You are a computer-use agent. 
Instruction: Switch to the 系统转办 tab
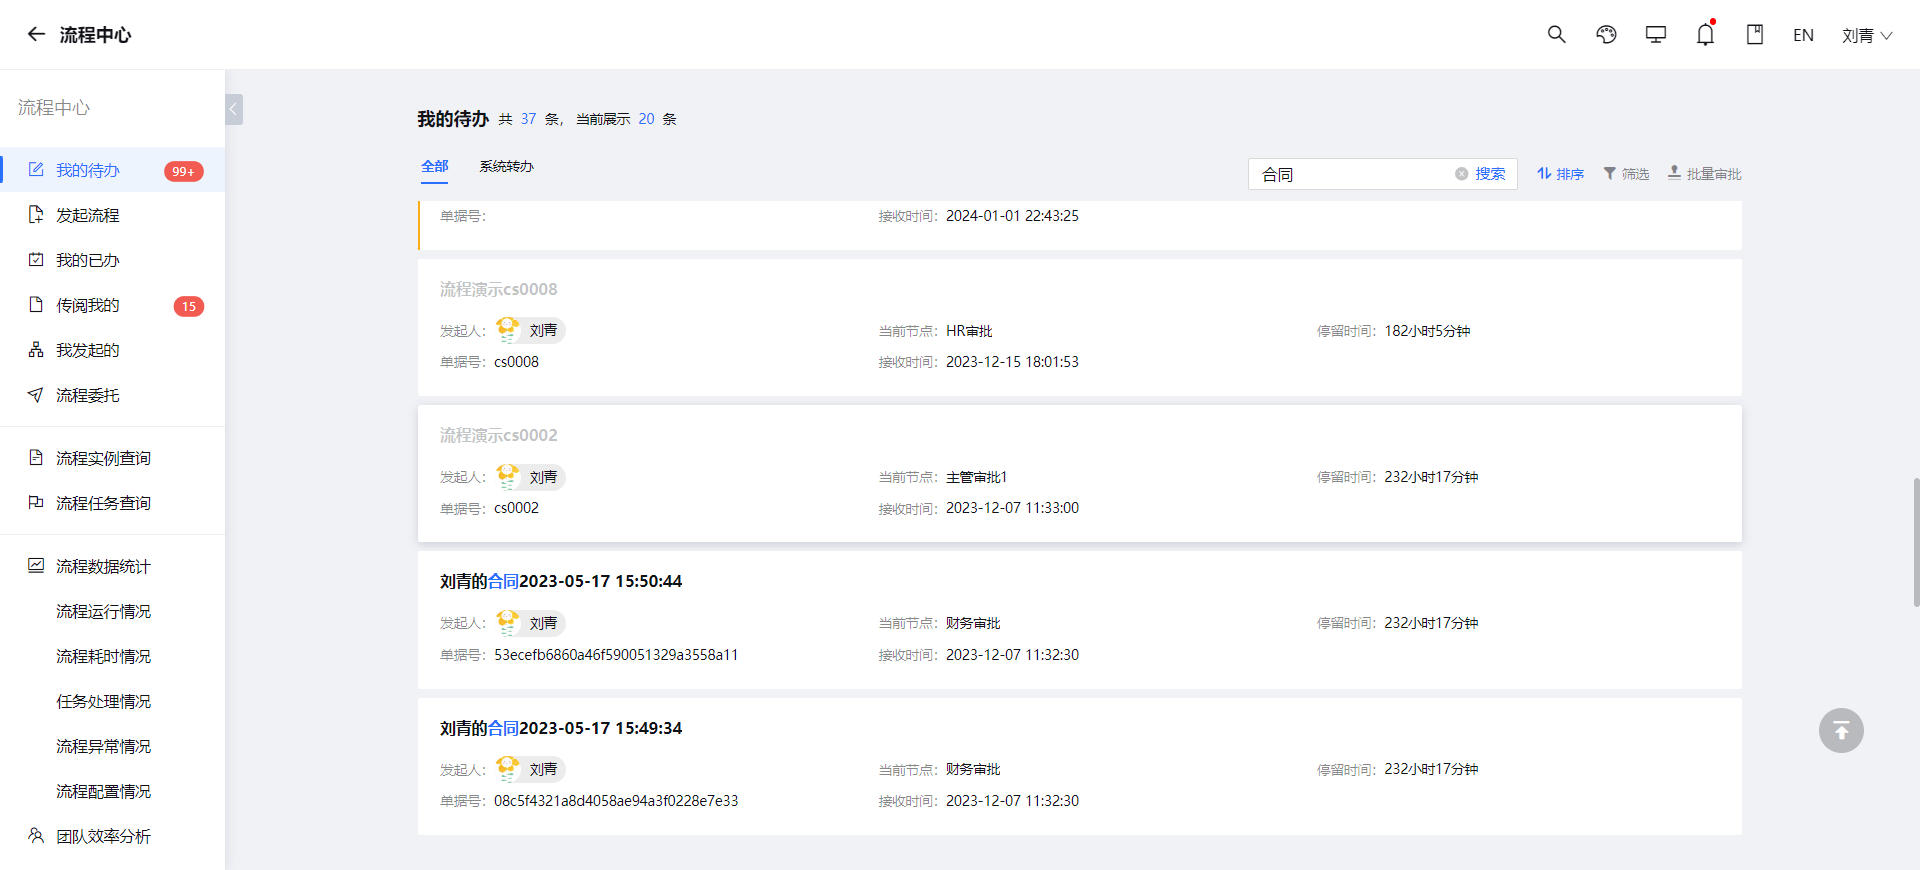pyautogui.click(x=506, y=166)
